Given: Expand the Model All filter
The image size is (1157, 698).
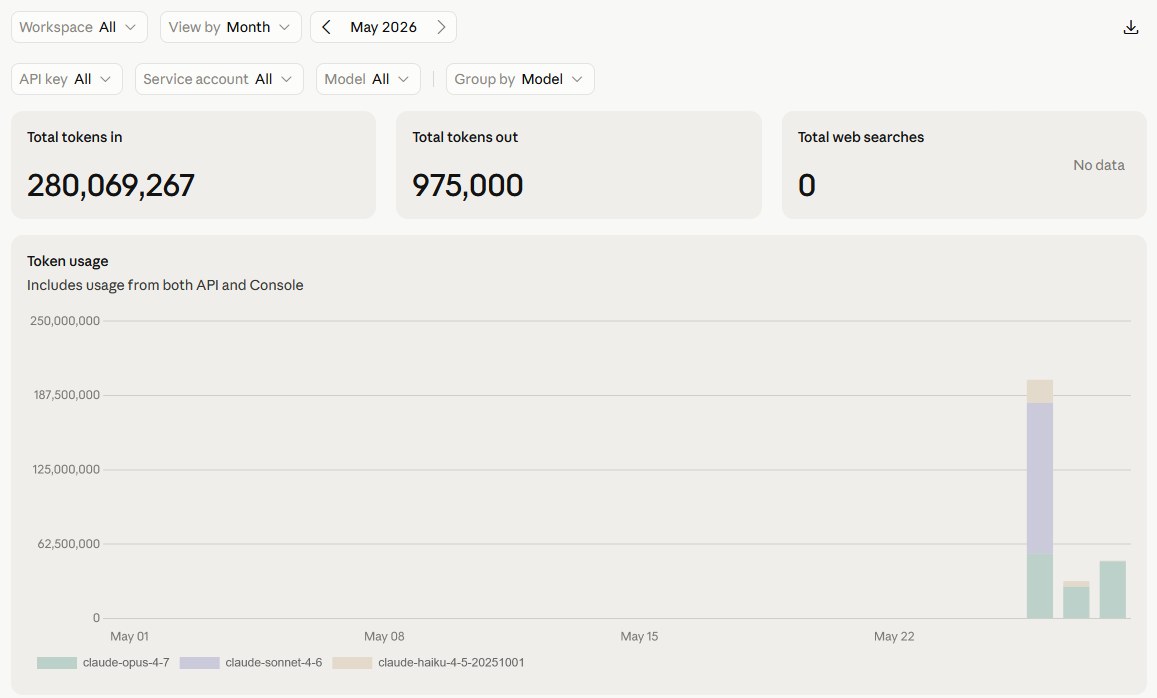Looking at the screenshot, I should (x=368, y=79).
